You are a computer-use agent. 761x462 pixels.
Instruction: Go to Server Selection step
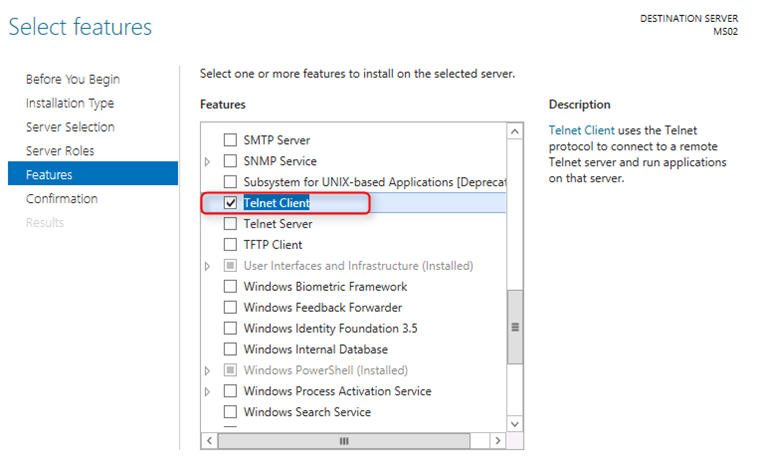70,127
